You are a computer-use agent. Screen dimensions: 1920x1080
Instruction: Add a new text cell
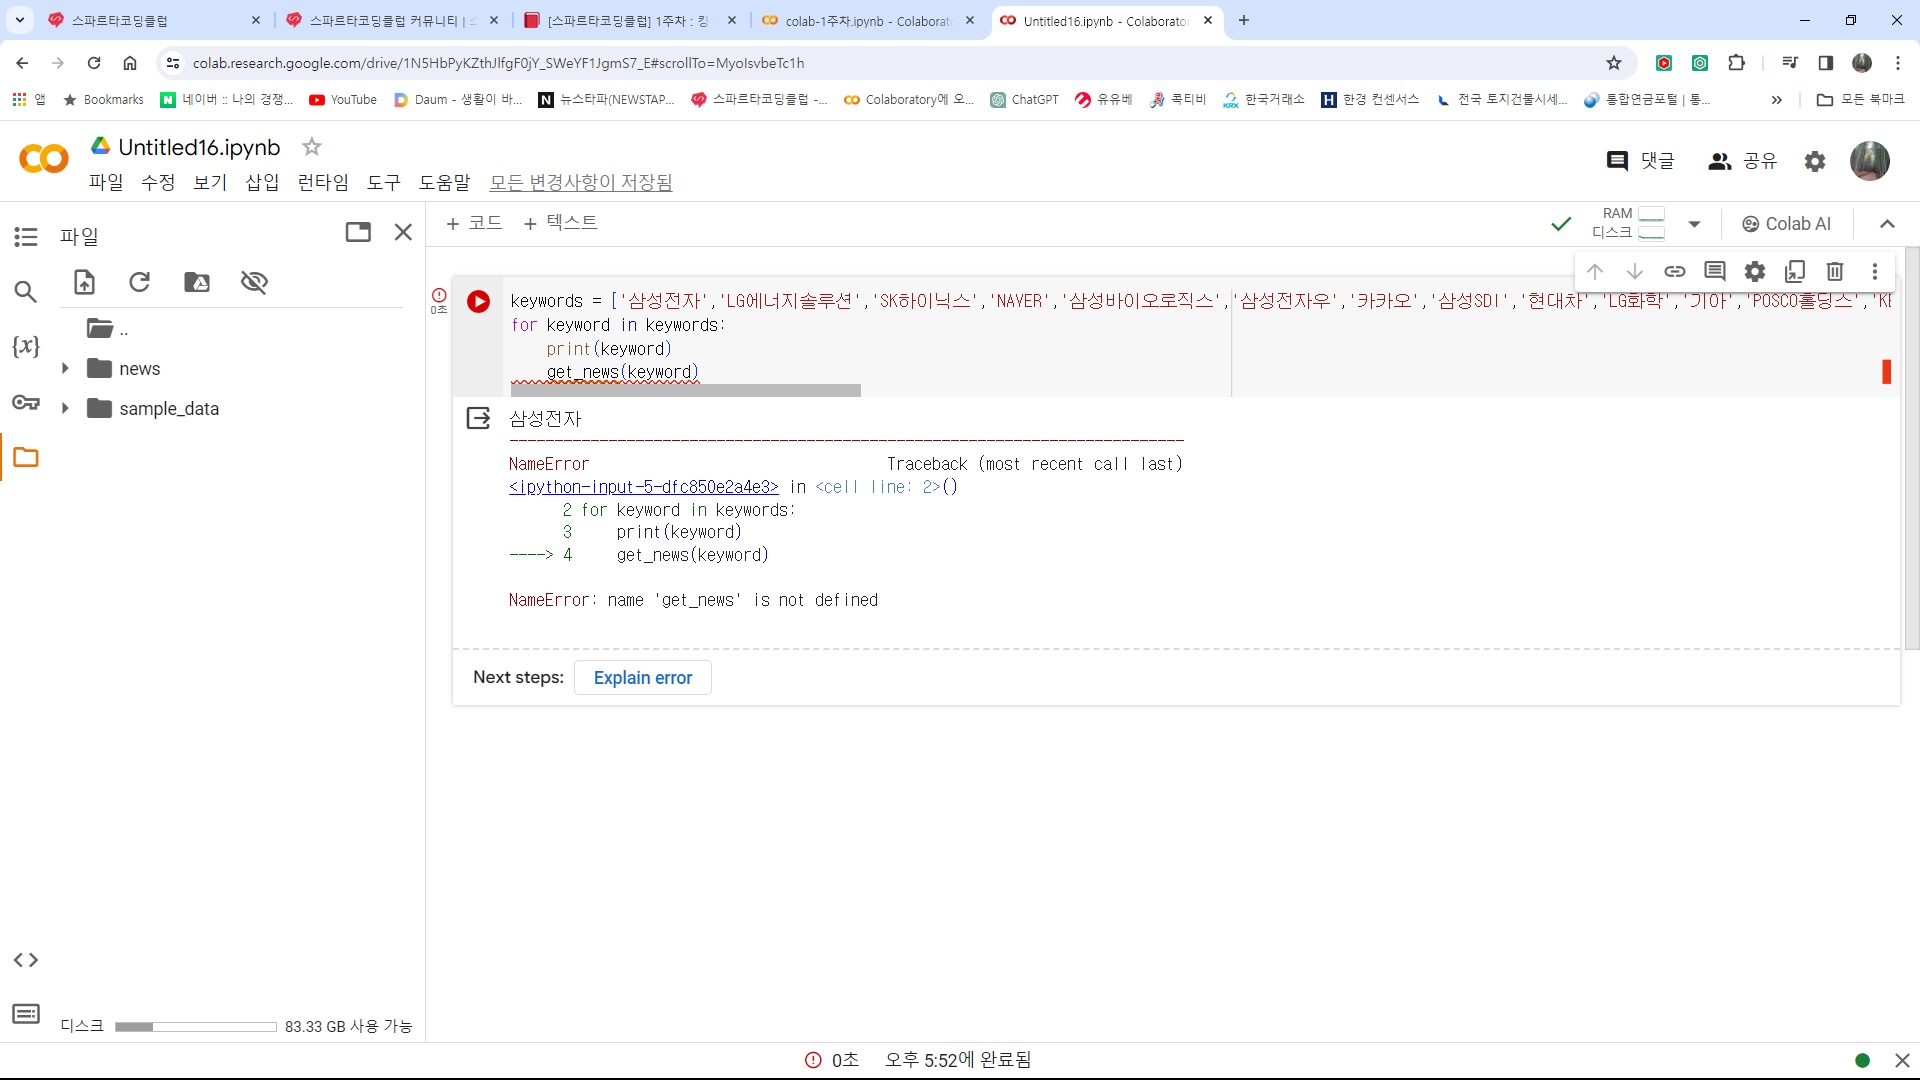click(x=561, y=222)
